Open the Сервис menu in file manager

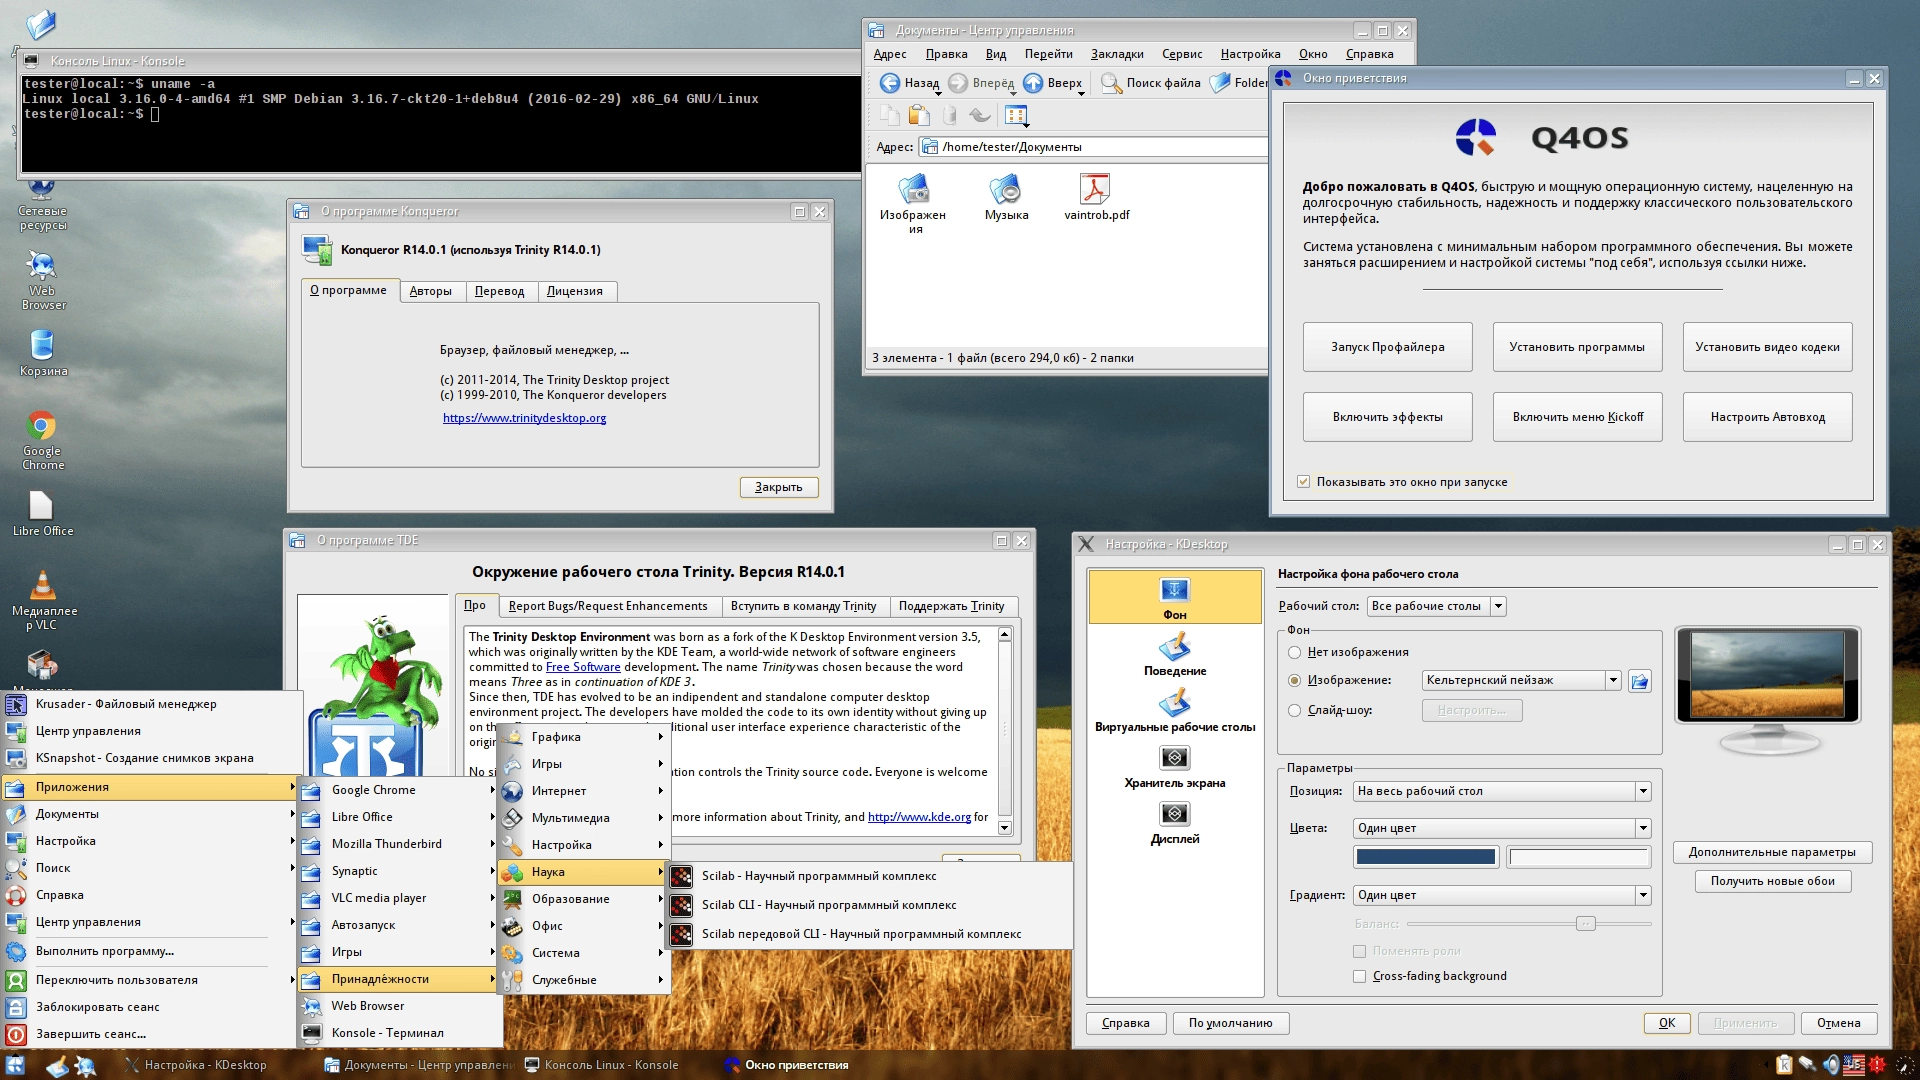pyautogui.click(x=1182, y=54)
